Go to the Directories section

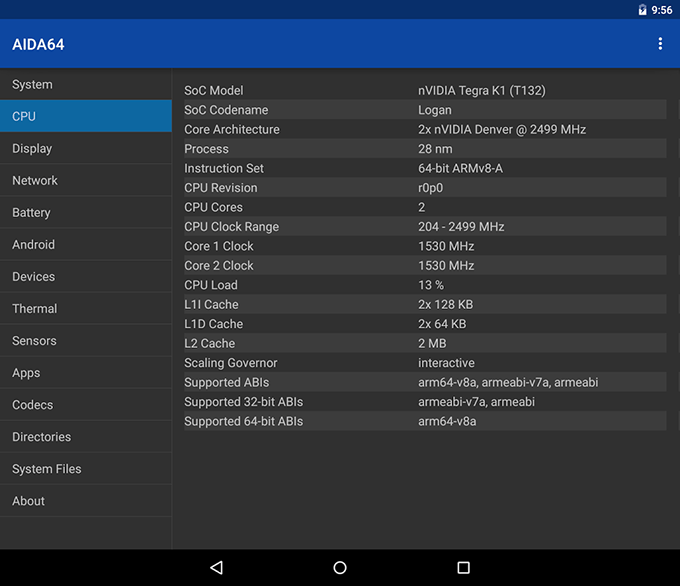click(86, 437)
